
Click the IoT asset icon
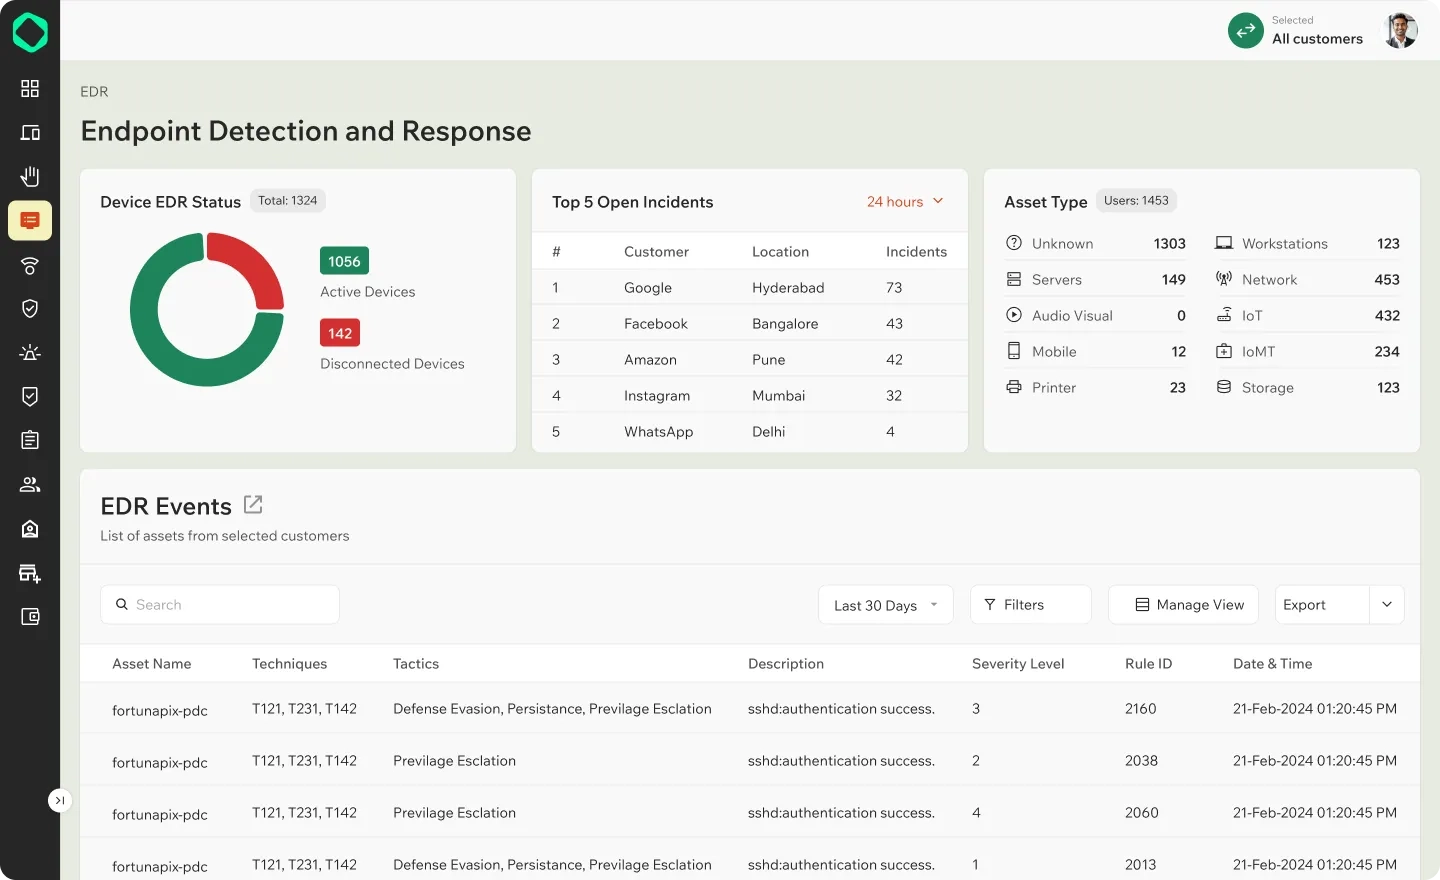[1224, 315]
